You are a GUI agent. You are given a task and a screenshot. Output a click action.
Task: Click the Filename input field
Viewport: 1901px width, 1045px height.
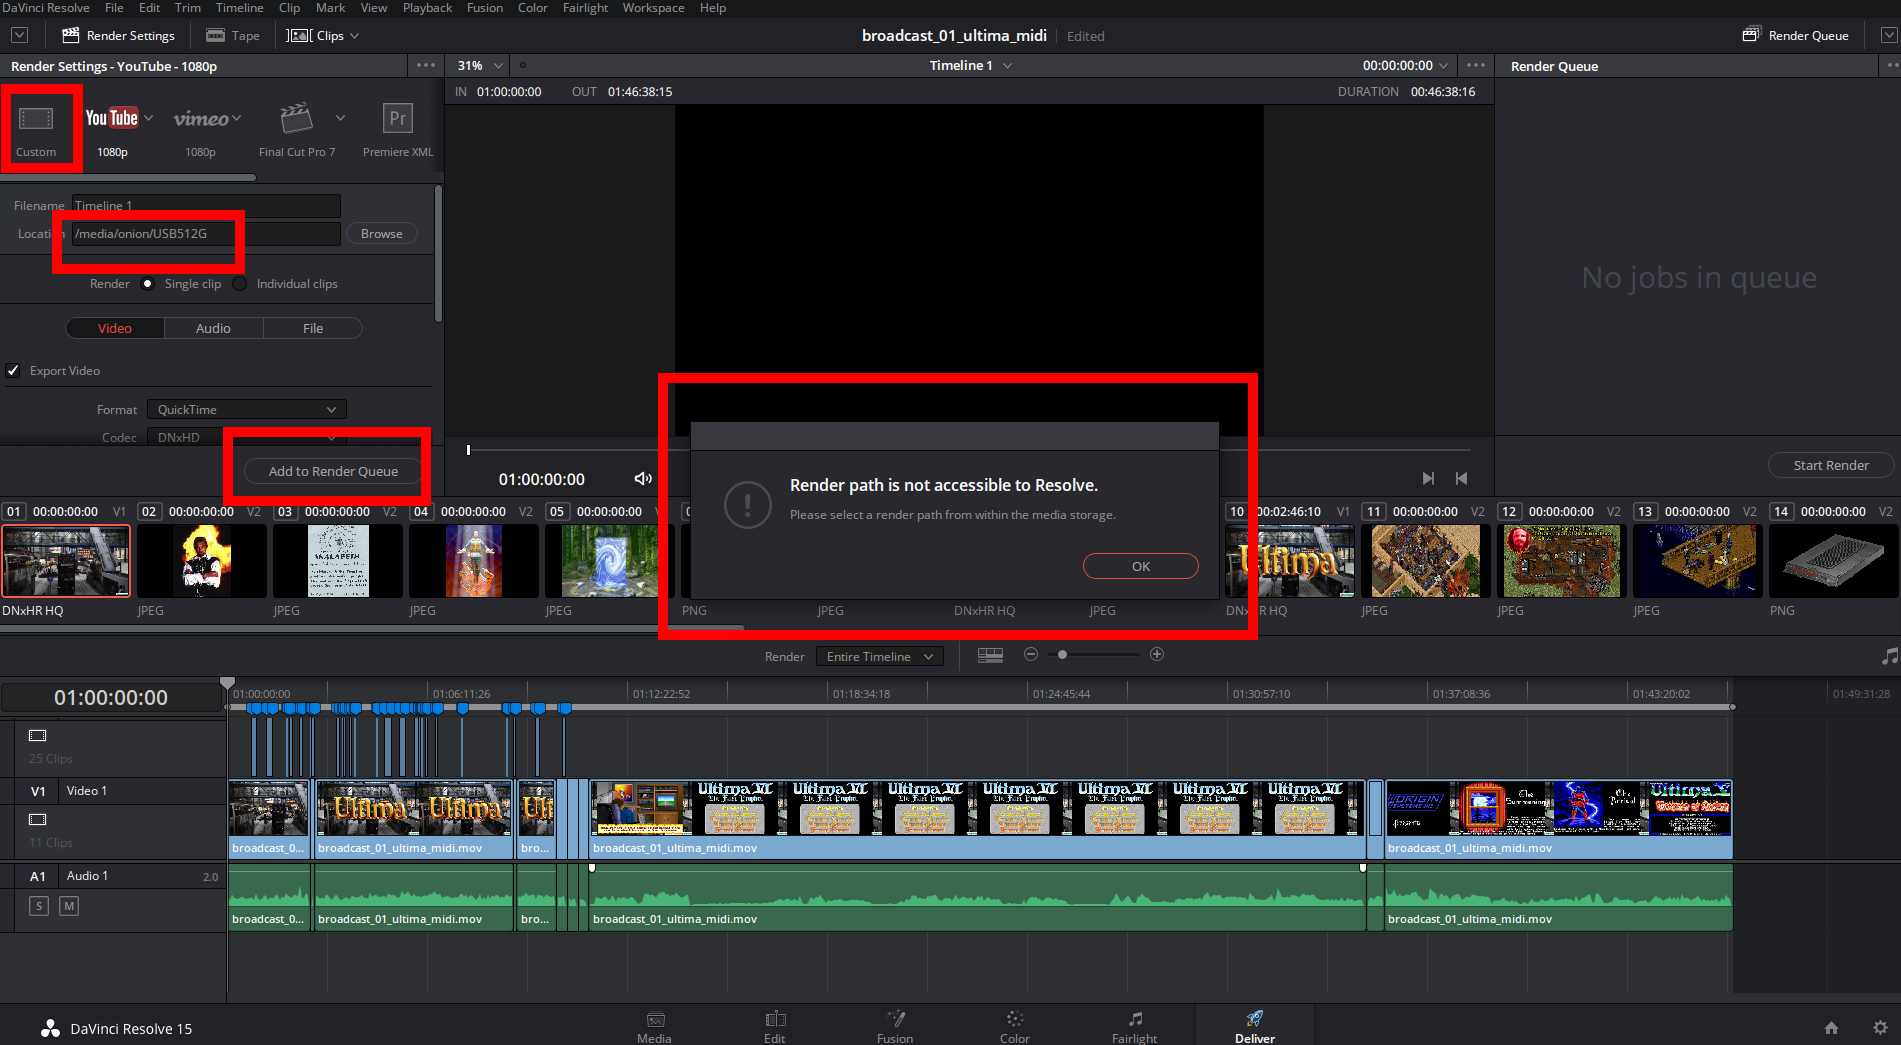pos(206,205)
